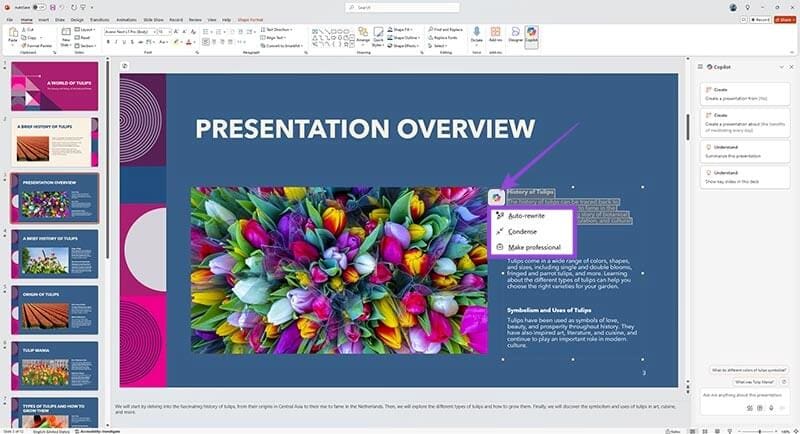Click Increase Font Size button
Viewport: 800px width, 434px height.
pyautogui.click(x=176, y=32)
